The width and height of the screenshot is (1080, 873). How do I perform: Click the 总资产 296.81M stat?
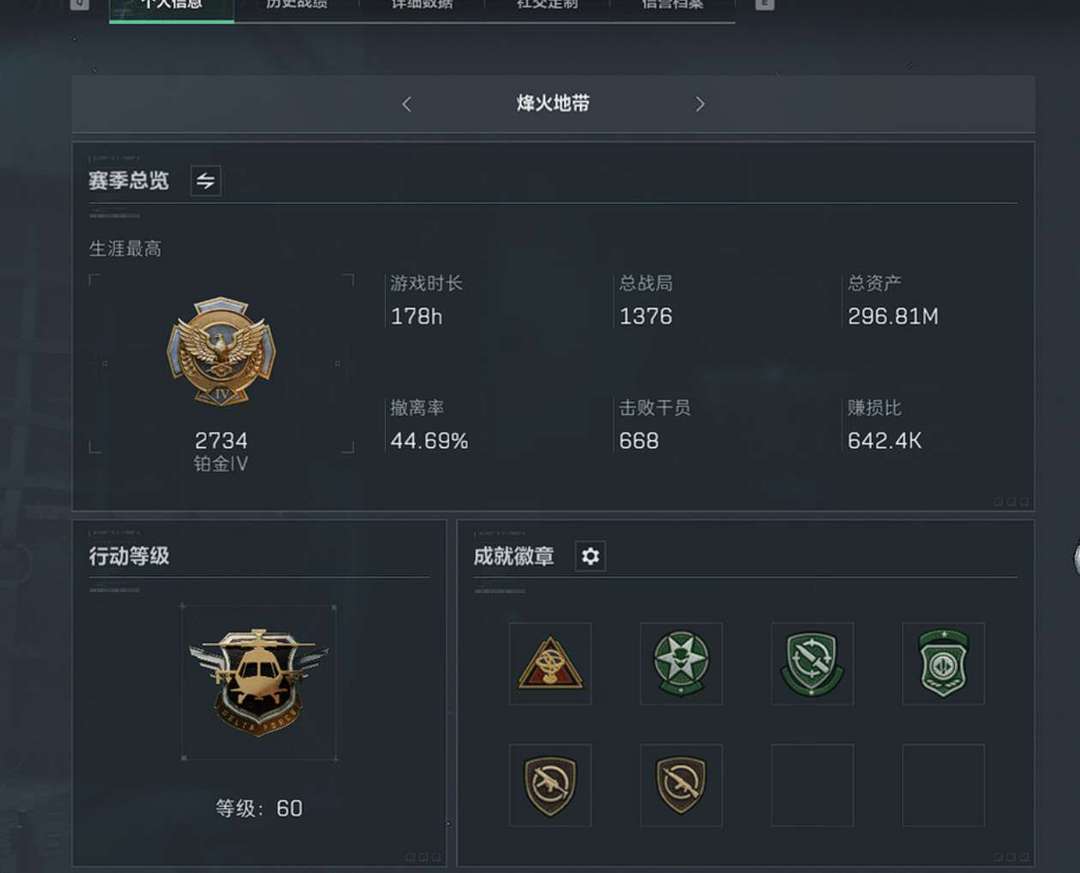point(893,300)
